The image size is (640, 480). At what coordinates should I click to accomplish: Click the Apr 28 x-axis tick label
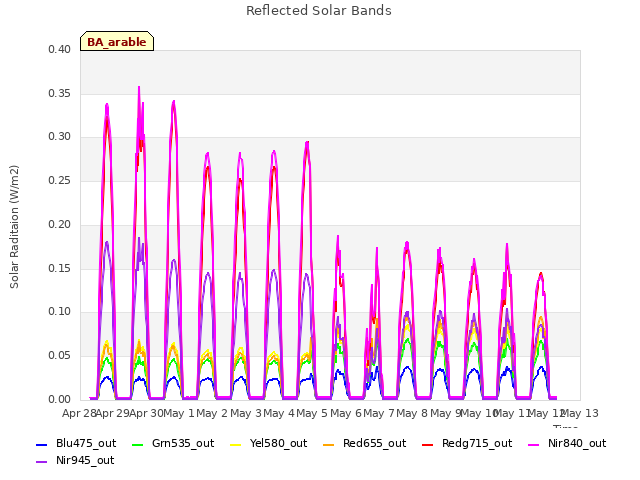coord(79,413)
